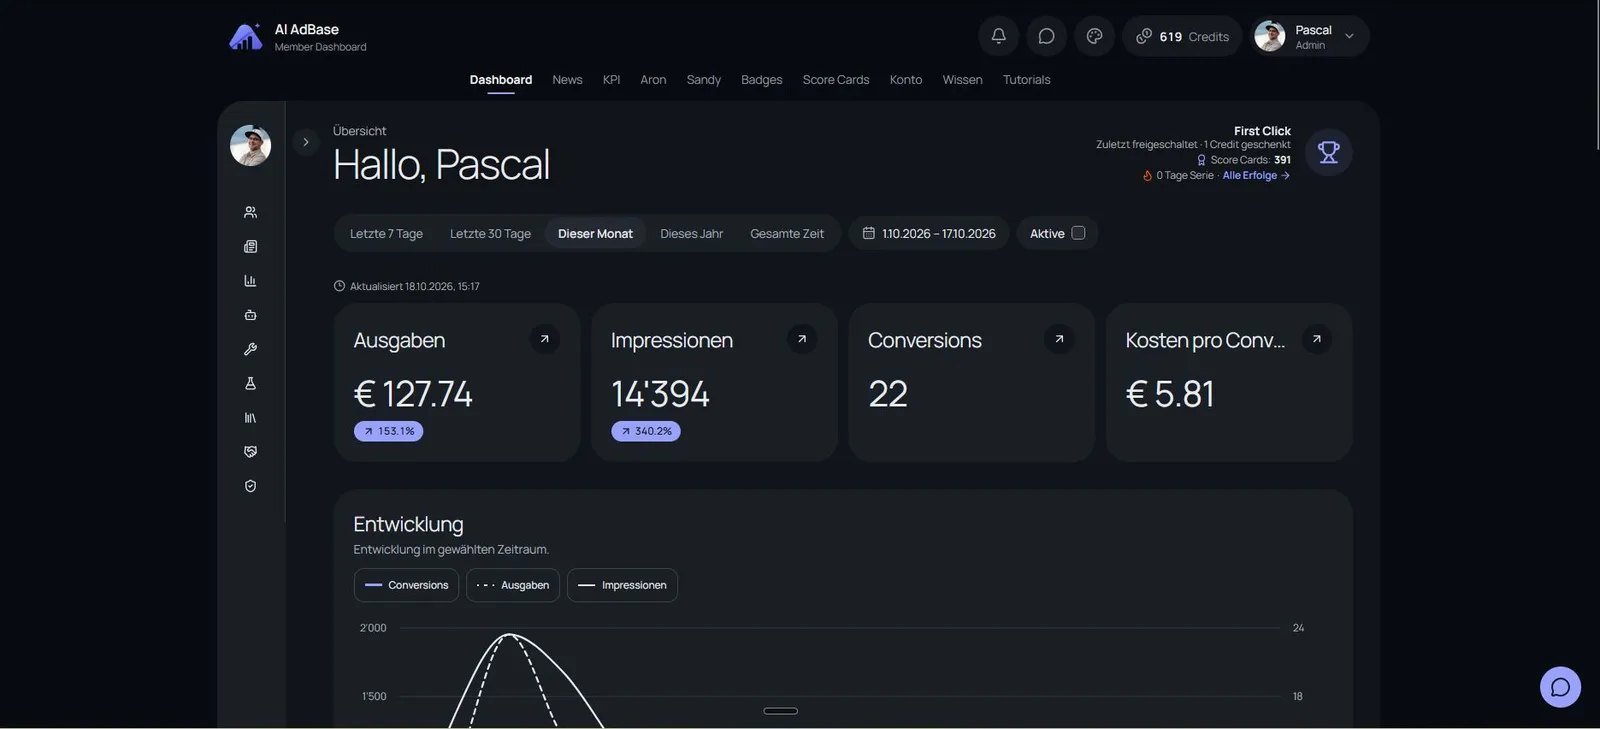This screenshot has width=1600, height=729.
Task: Open the Badges tab
Action: click(x=761, y=80)
